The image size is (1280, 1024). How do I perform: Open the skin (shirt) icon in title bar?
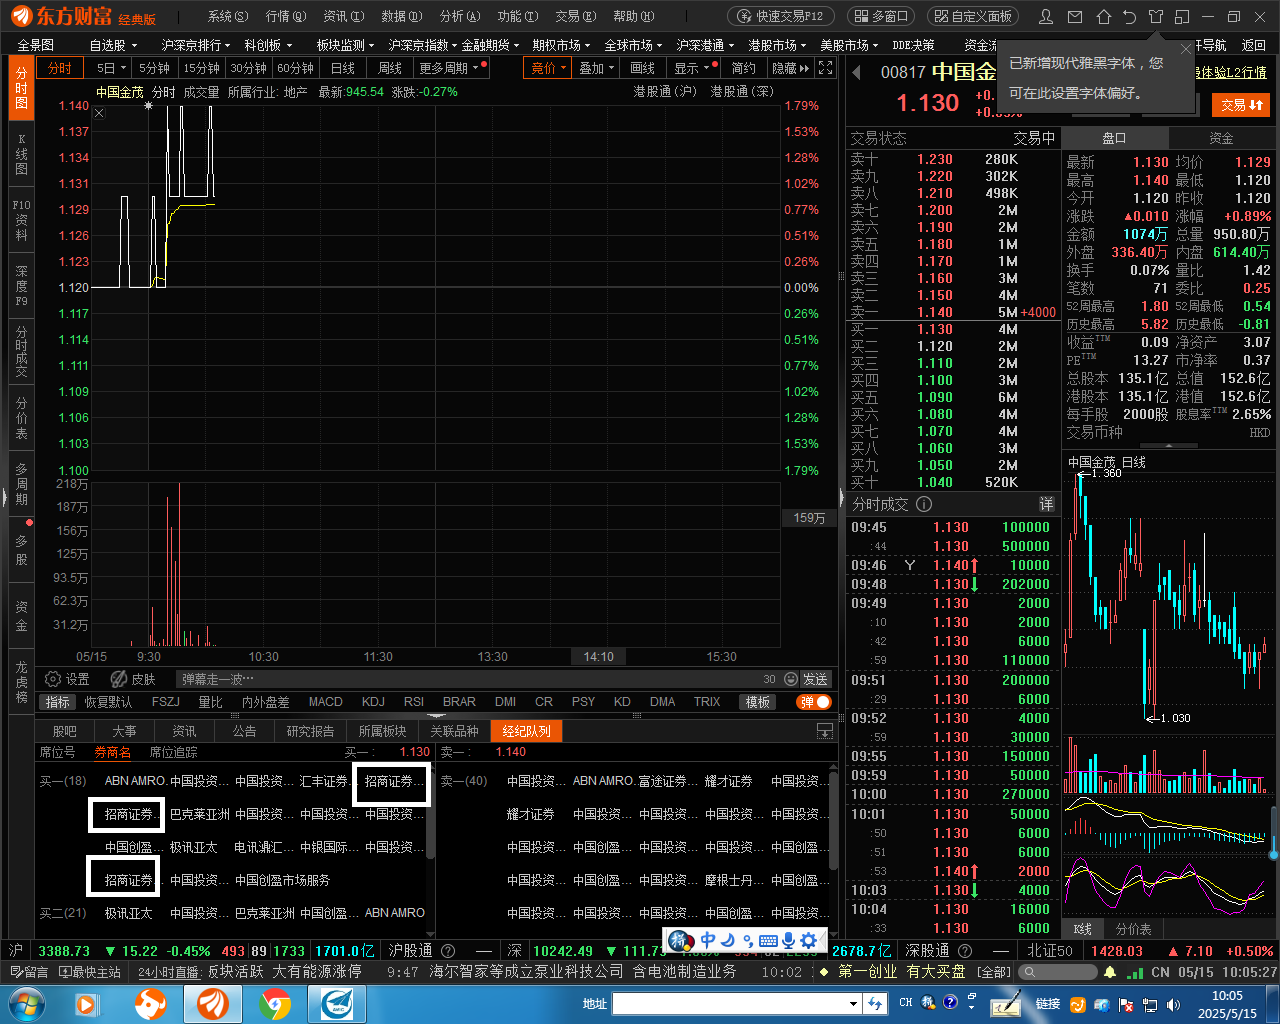coord(1156,17)
